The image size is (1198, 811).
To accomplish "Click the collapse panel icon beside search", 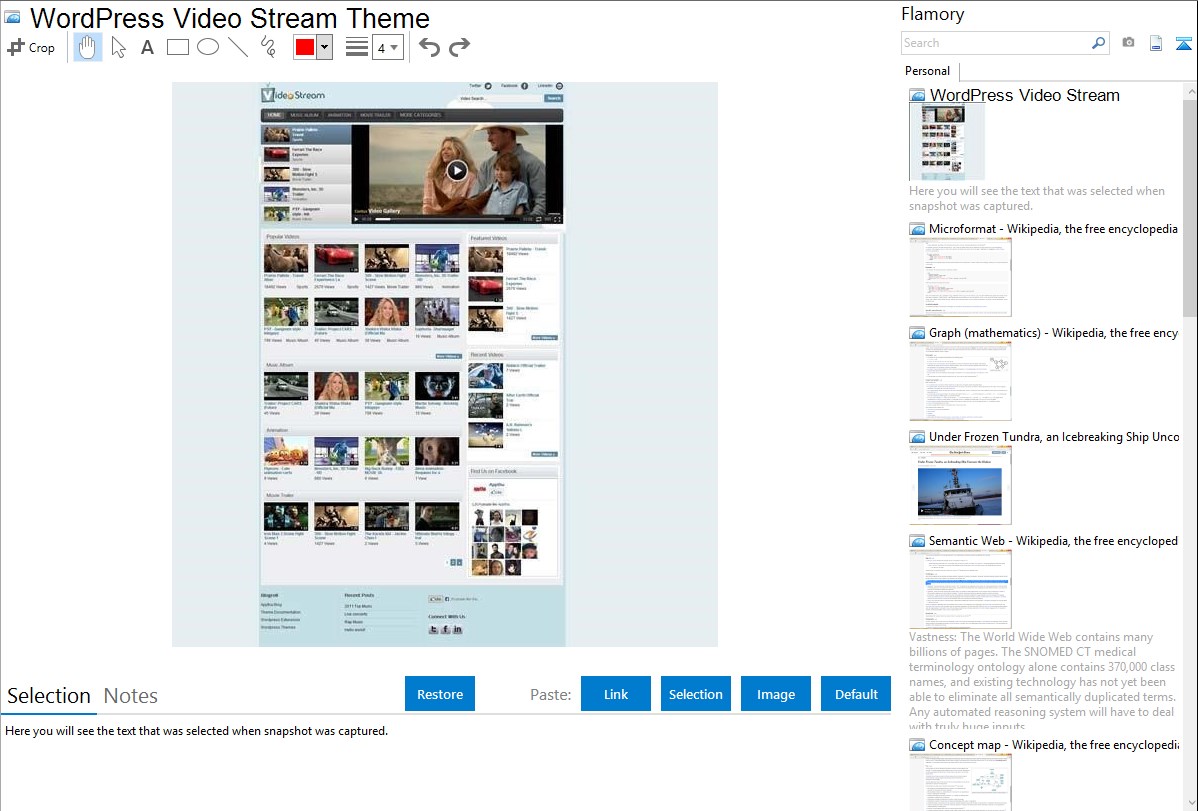I will tap(1183, 43).
